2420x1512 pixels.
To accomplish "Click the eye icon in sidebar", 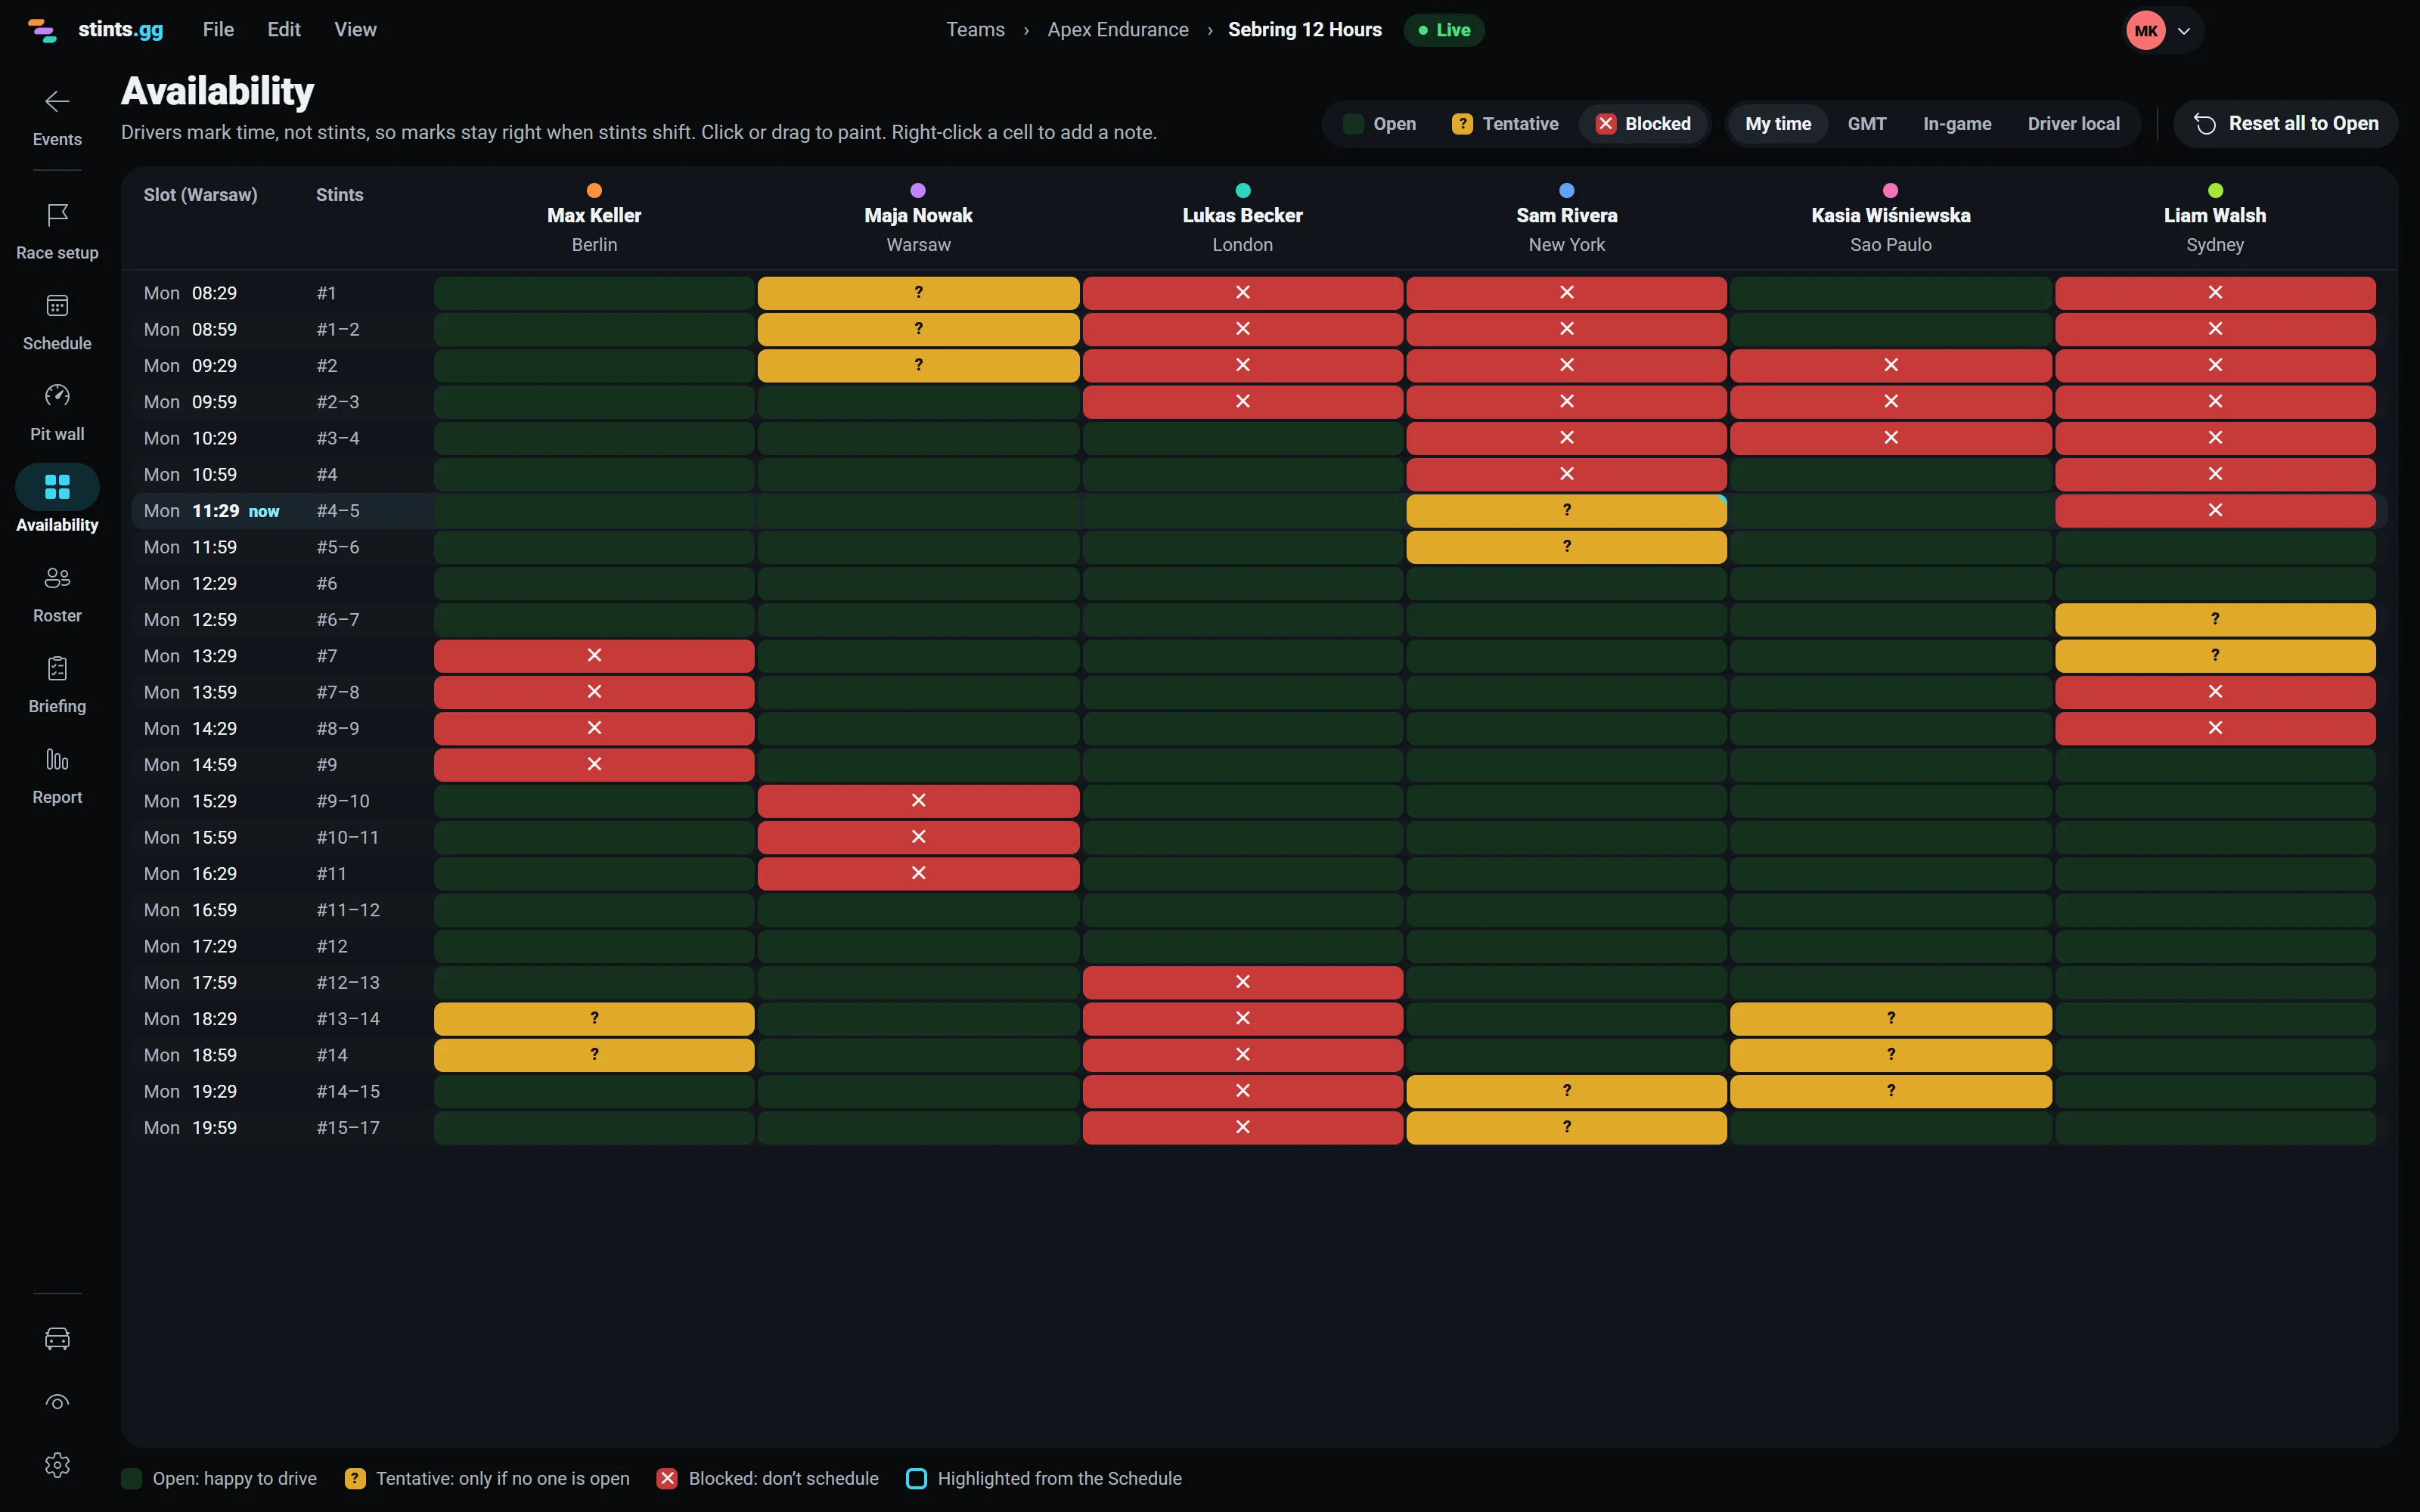I will (x=57, y=1402).
